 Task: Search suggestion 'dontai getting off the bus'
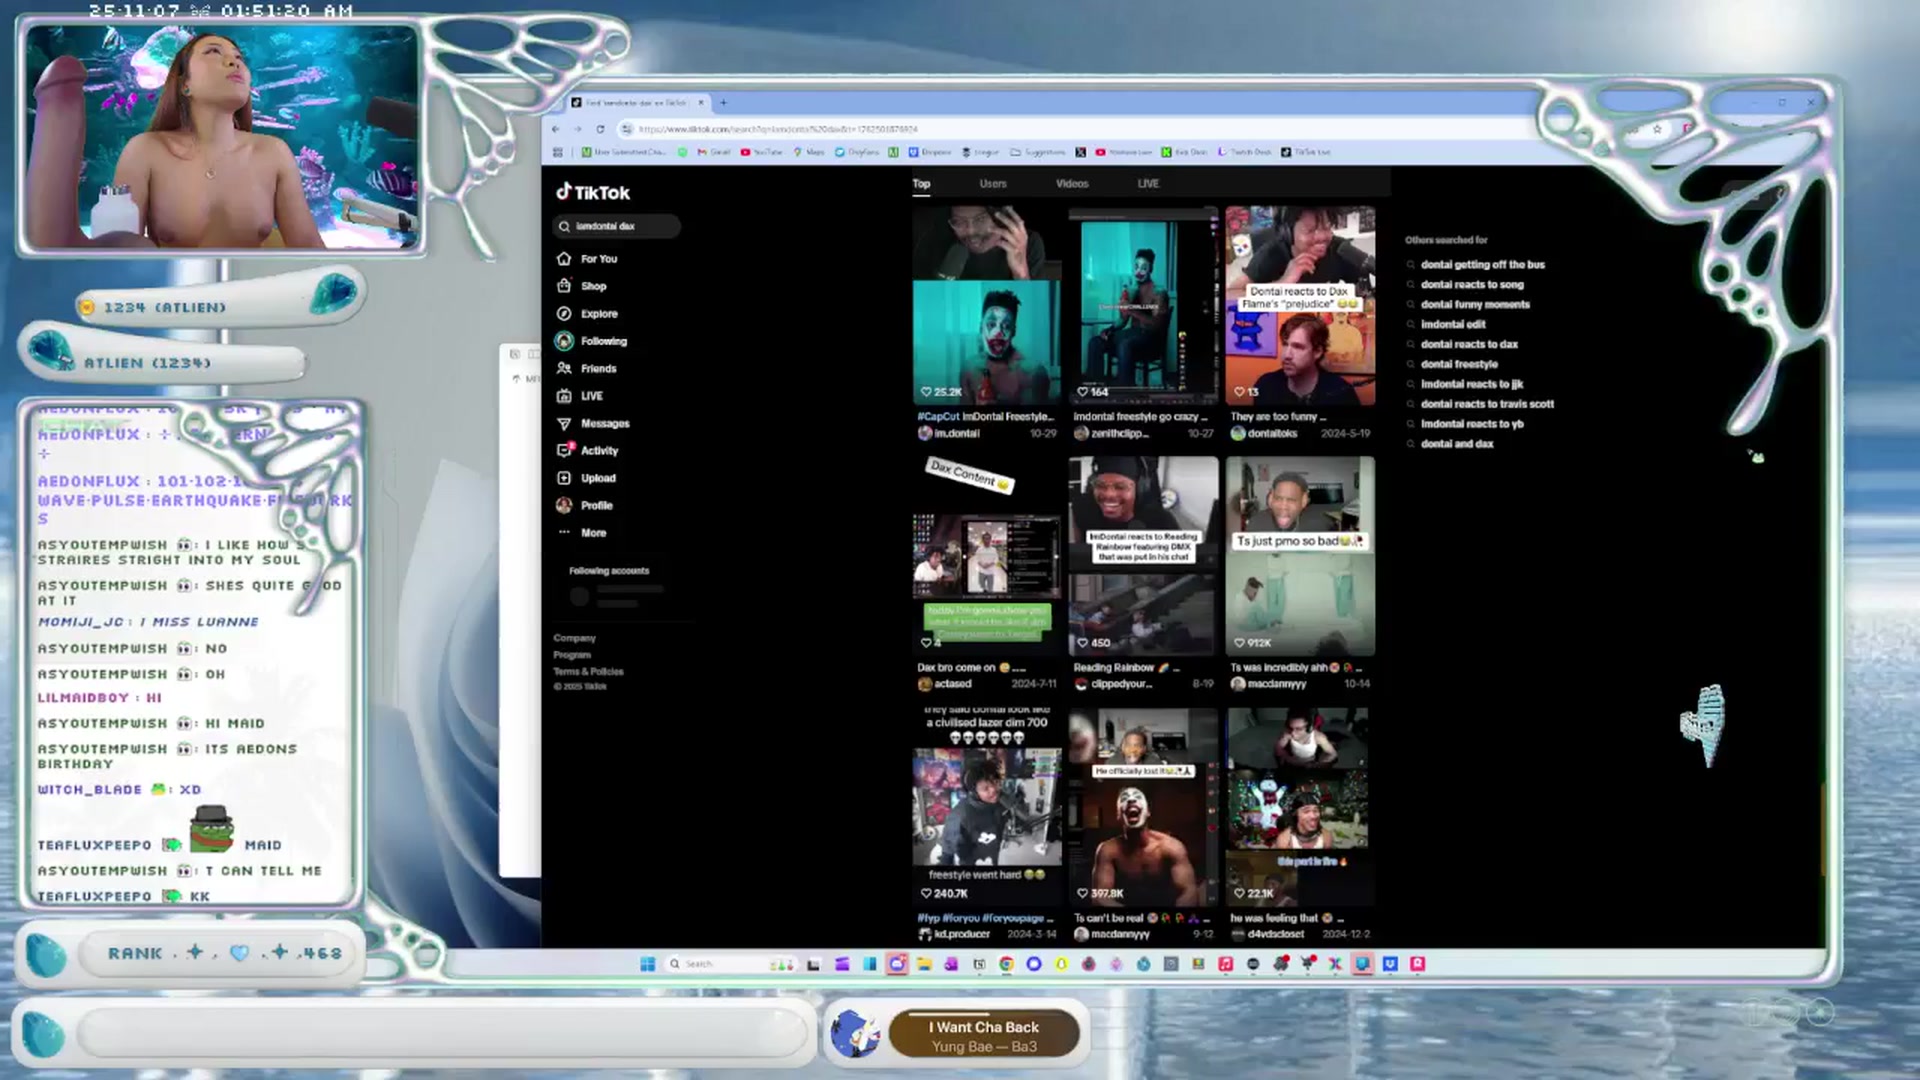(1482, 265)
